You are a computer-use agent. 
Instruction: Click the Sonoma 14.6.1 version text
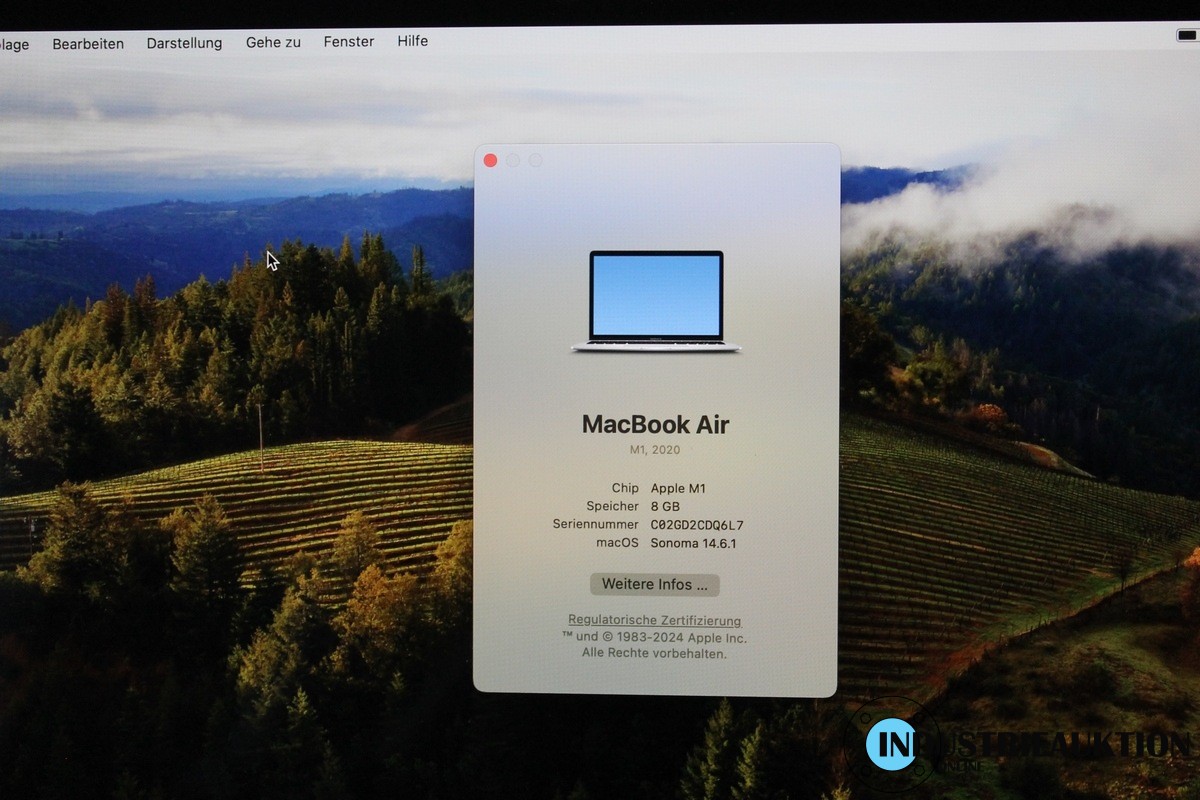(x=693, y=544)
